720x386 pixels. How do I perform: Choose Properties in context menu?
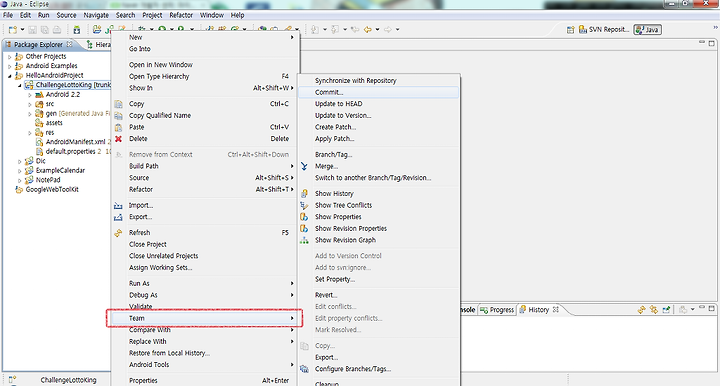pyautogui.click(x=143, y=380)
